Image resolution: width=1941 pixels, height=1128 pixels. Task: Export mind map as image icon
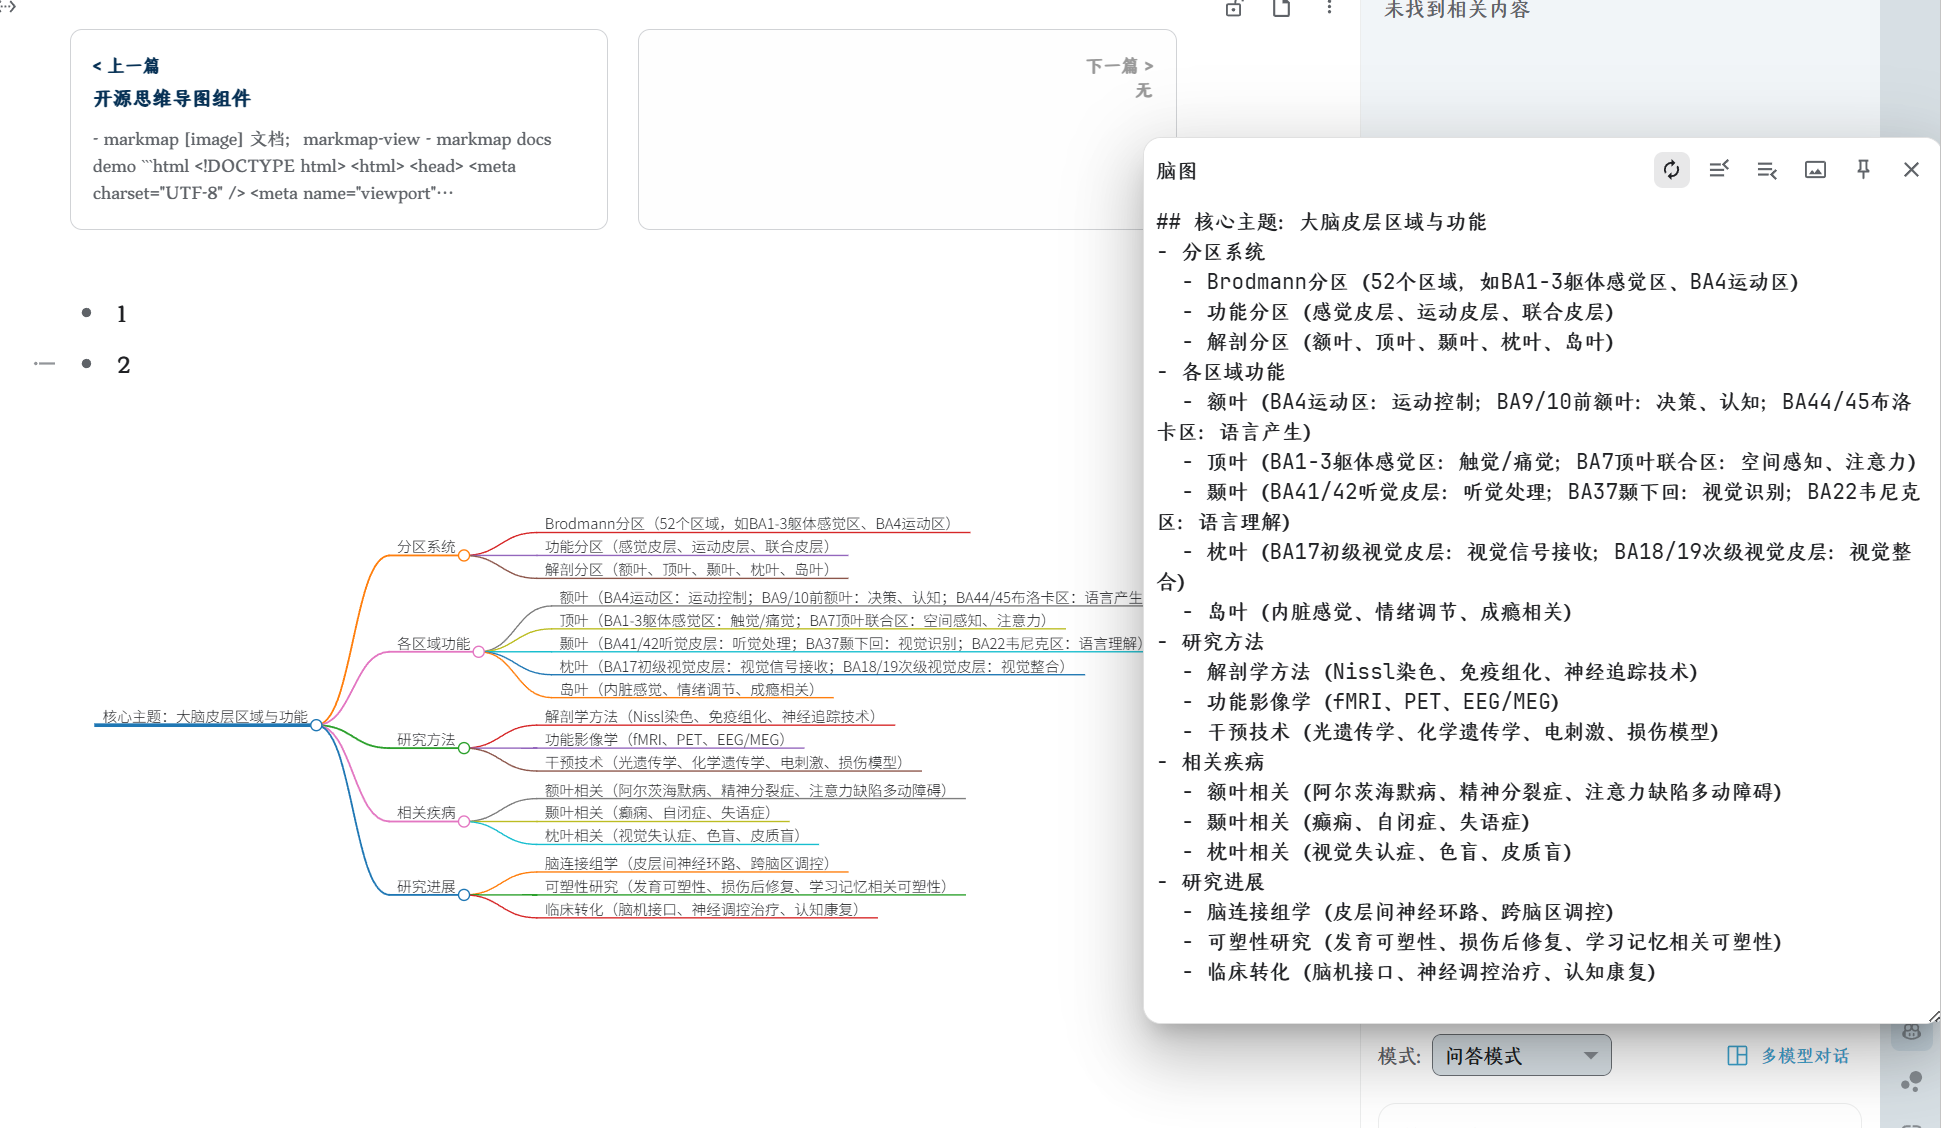(1815, 170)
